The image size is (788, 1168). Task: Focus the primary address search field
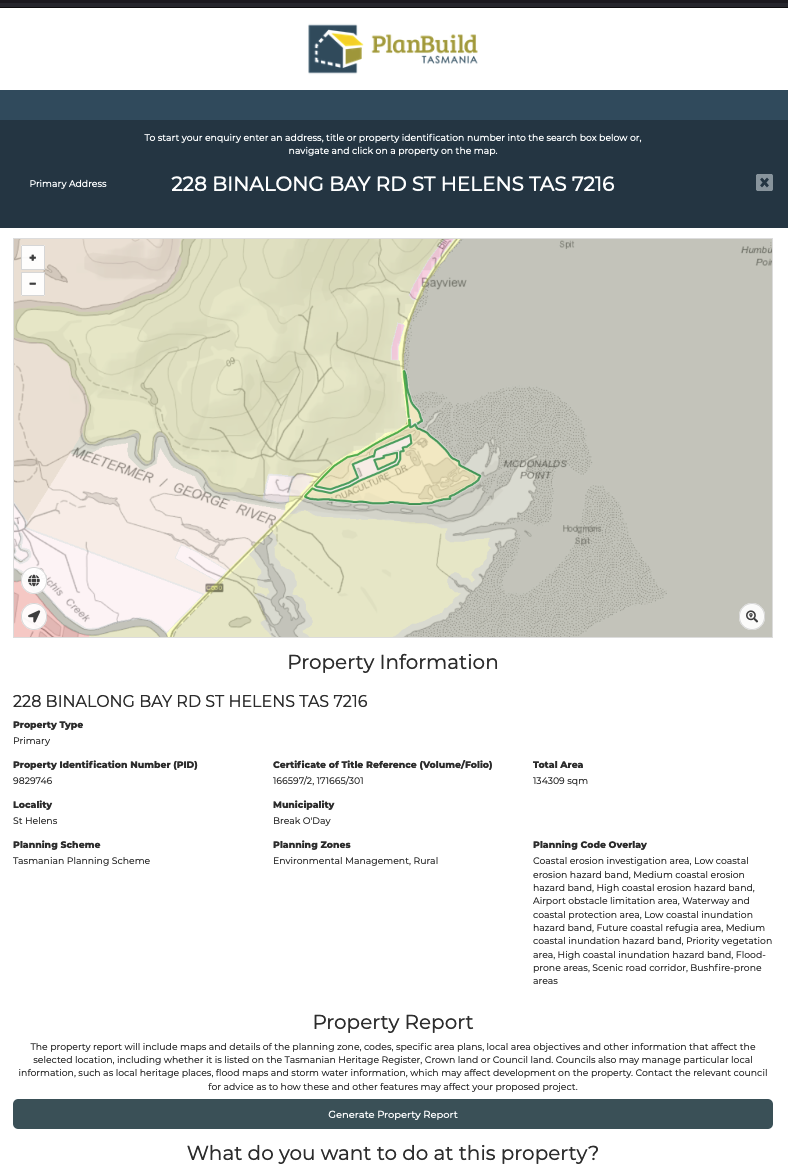coord(393,184)
